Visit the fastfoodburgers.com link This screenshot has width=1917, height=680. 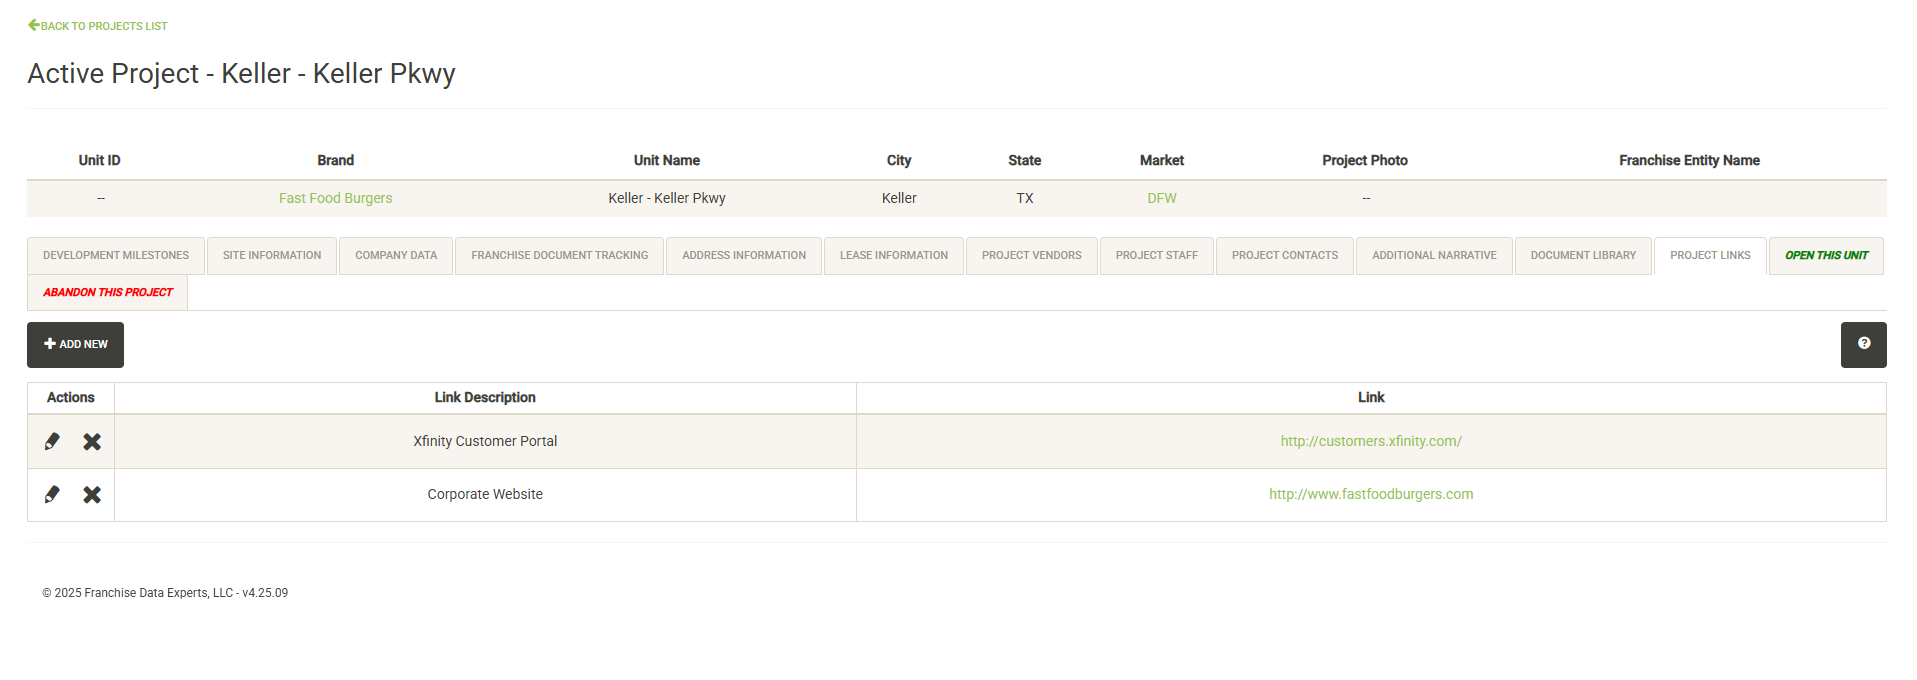click(x=1370, y=494)
